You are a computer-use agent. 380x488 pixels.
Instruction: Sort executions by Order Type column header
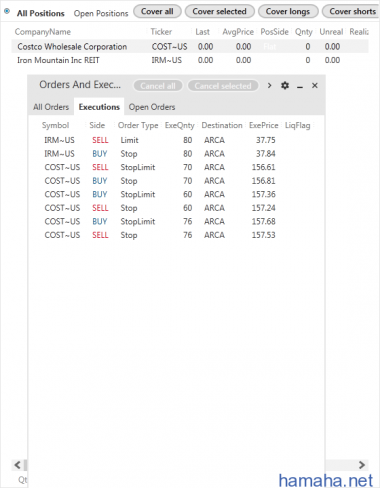click(x=138, y=125)
